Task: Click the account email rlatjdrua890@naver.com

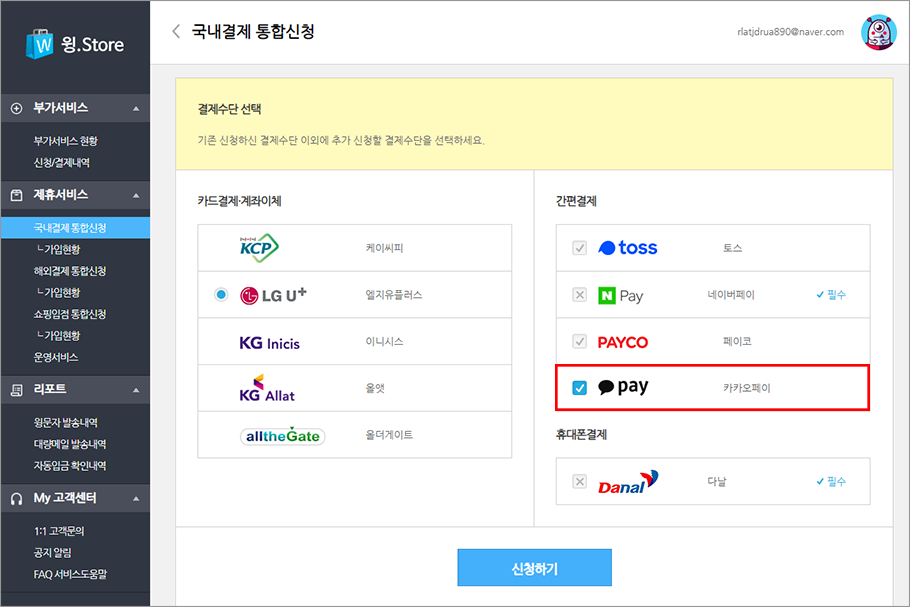Action: pos(790,32)
